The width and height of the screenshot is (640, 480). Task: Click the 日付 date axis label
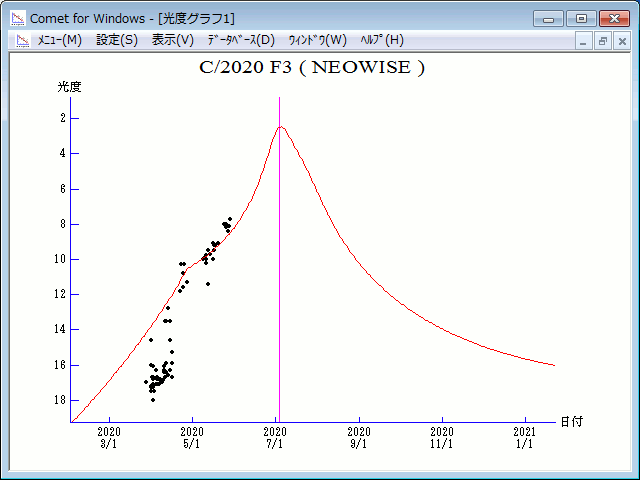tap(572, 422)
